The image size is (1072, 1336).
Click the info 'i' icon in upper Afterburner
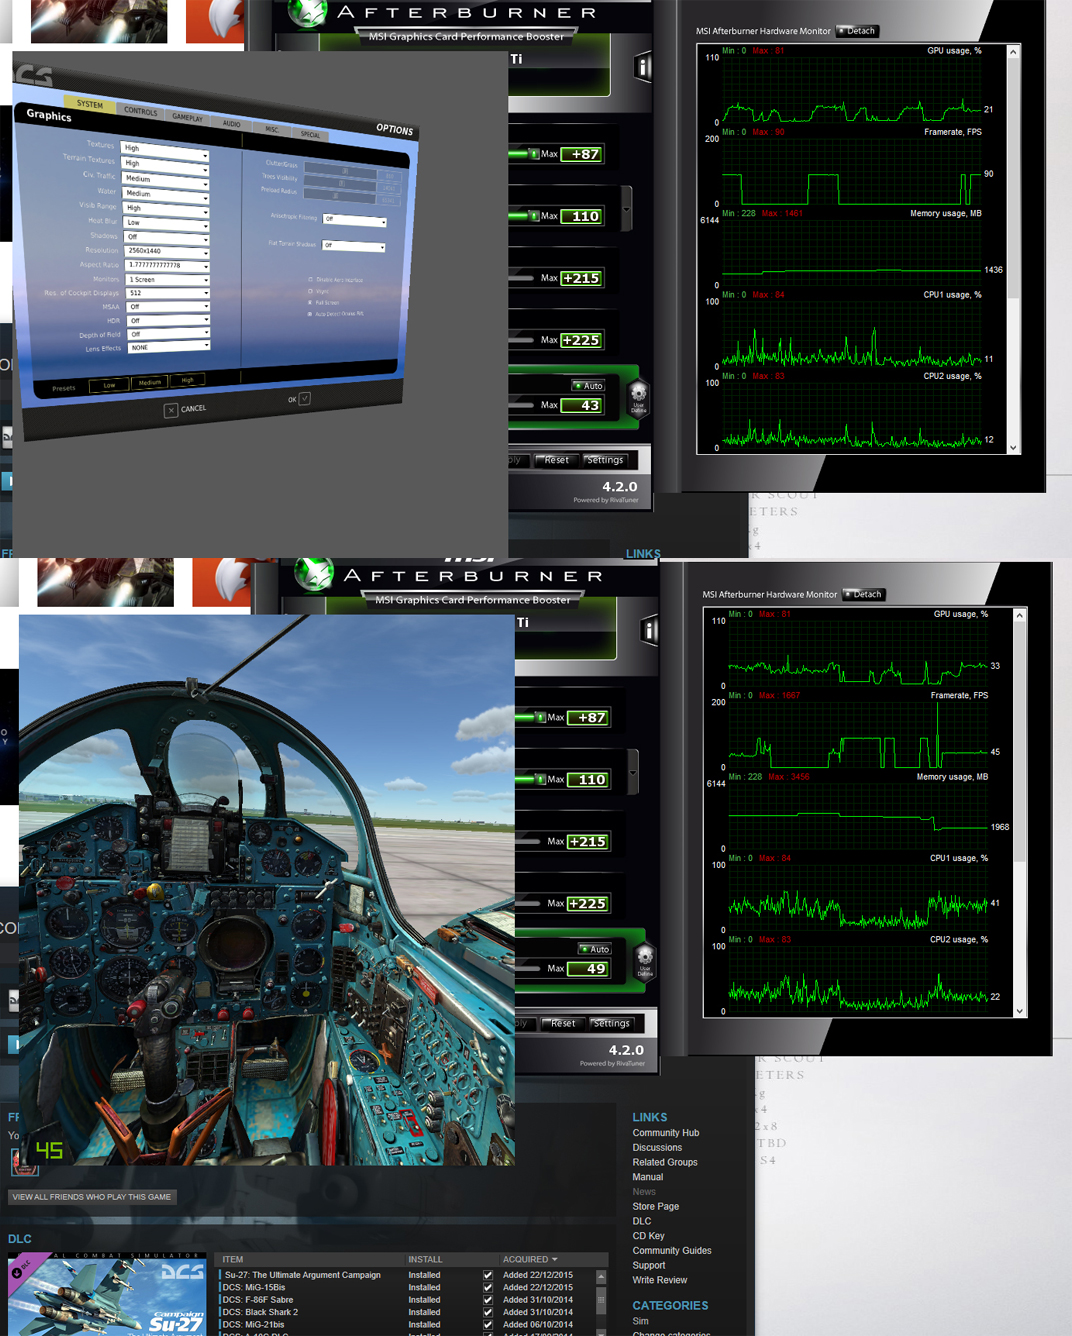pyautogui.click(x=643, y=67)
